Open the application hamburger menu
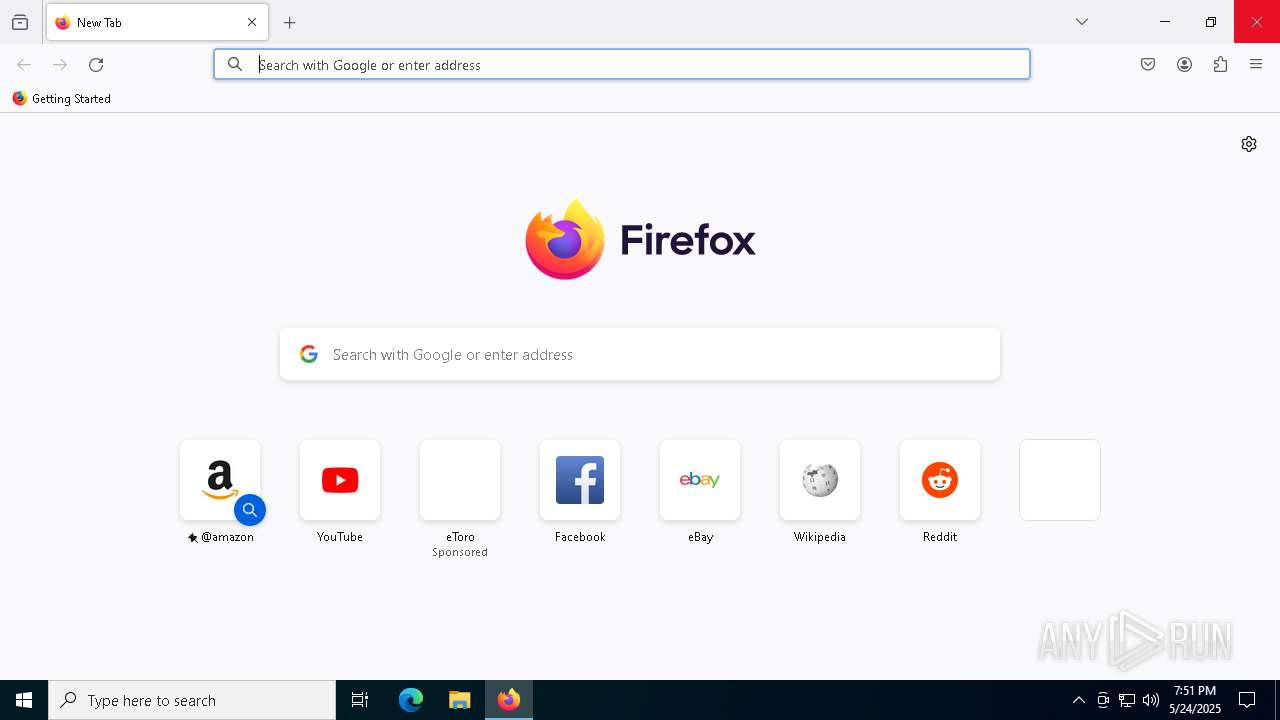 (x=1256, y=65)
